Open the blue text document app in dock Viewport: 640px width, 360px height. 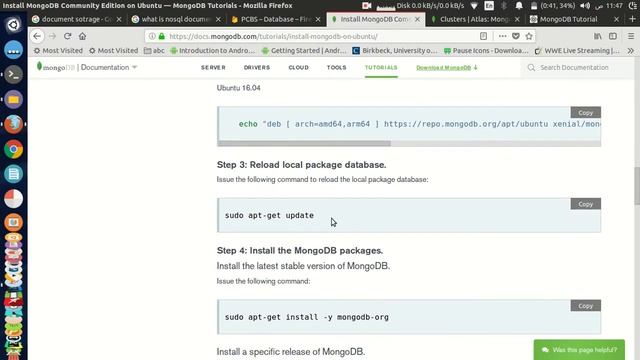coord(13,174)
